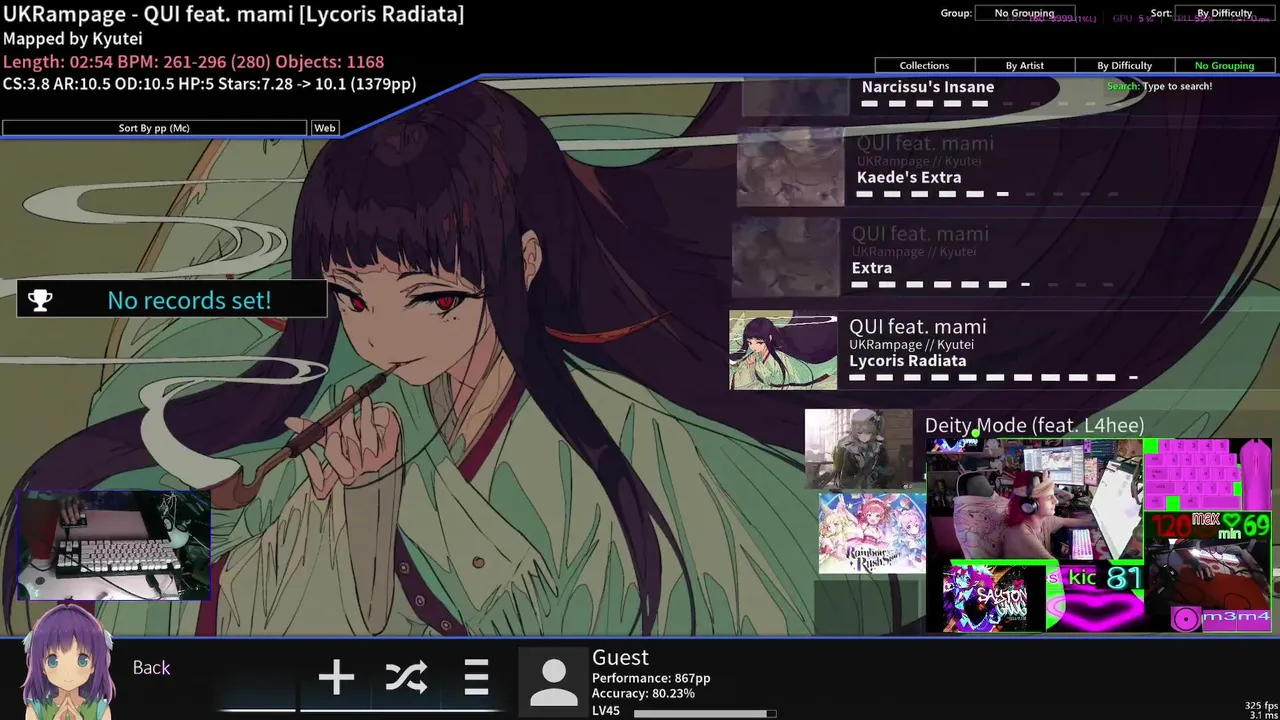
Task: Click the streamer webcam video overlay
Action: (1035, 500)
